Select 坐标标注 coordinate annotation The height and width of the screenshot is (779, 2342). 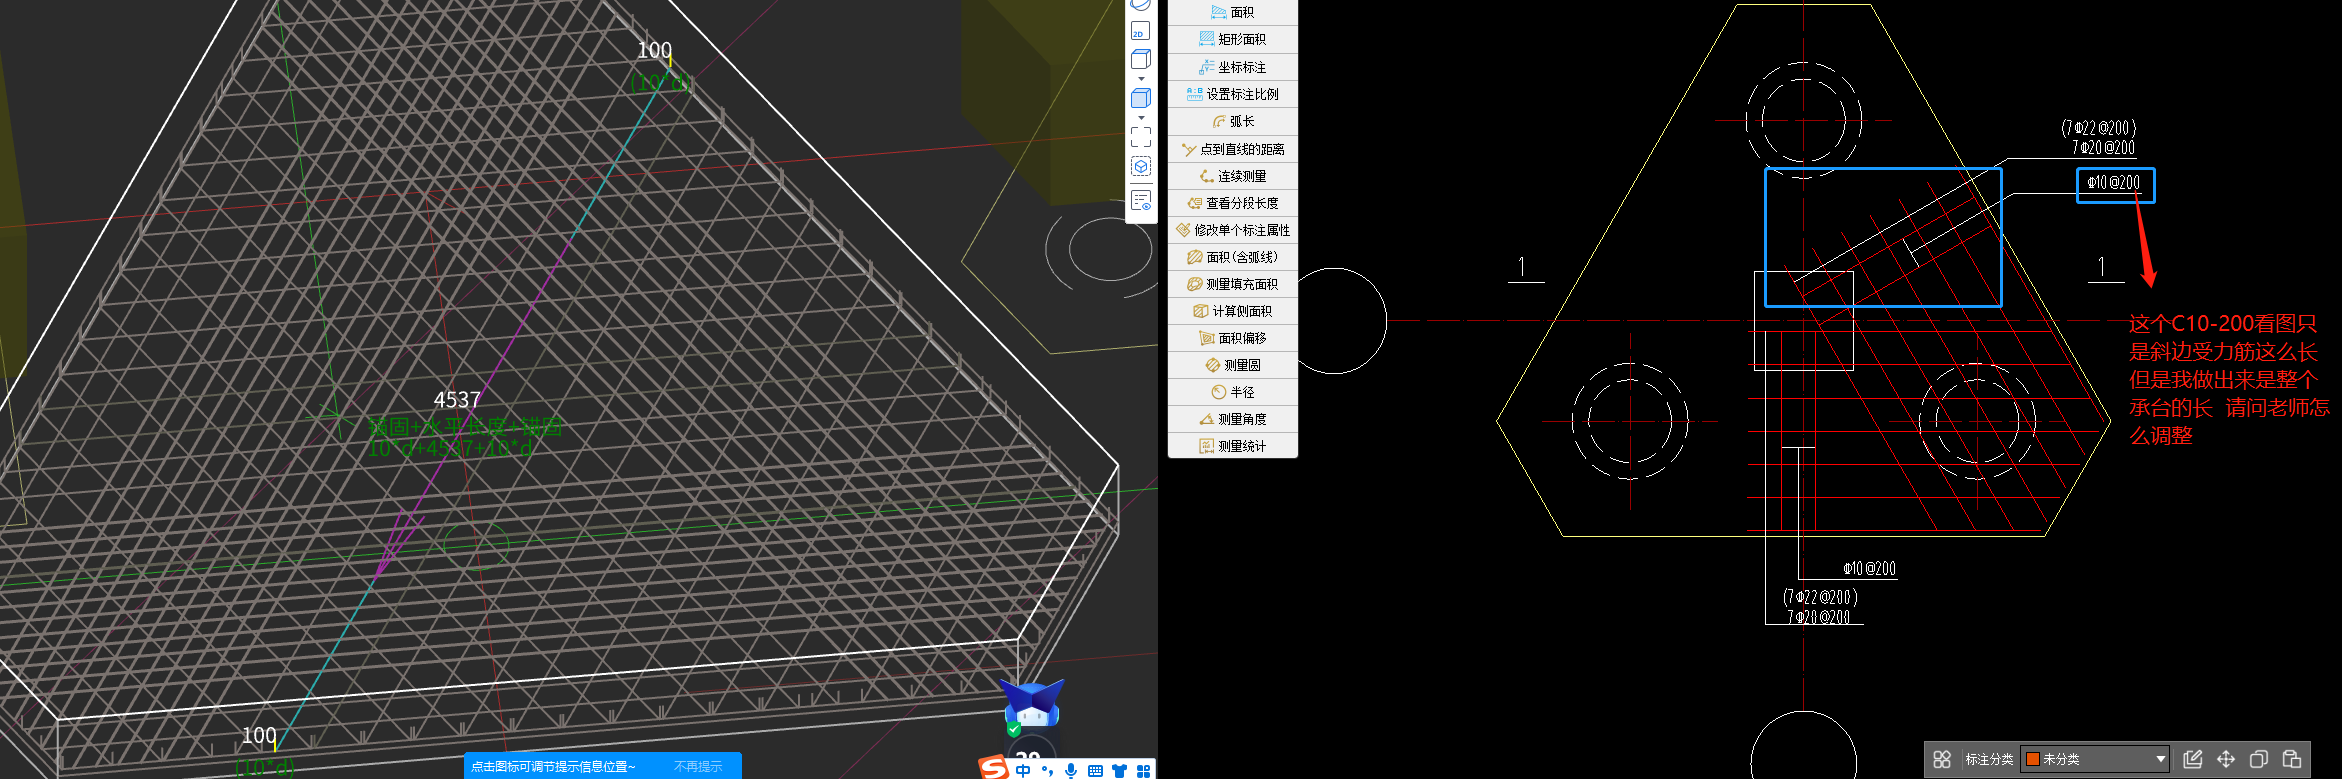tap(1232, 67)
